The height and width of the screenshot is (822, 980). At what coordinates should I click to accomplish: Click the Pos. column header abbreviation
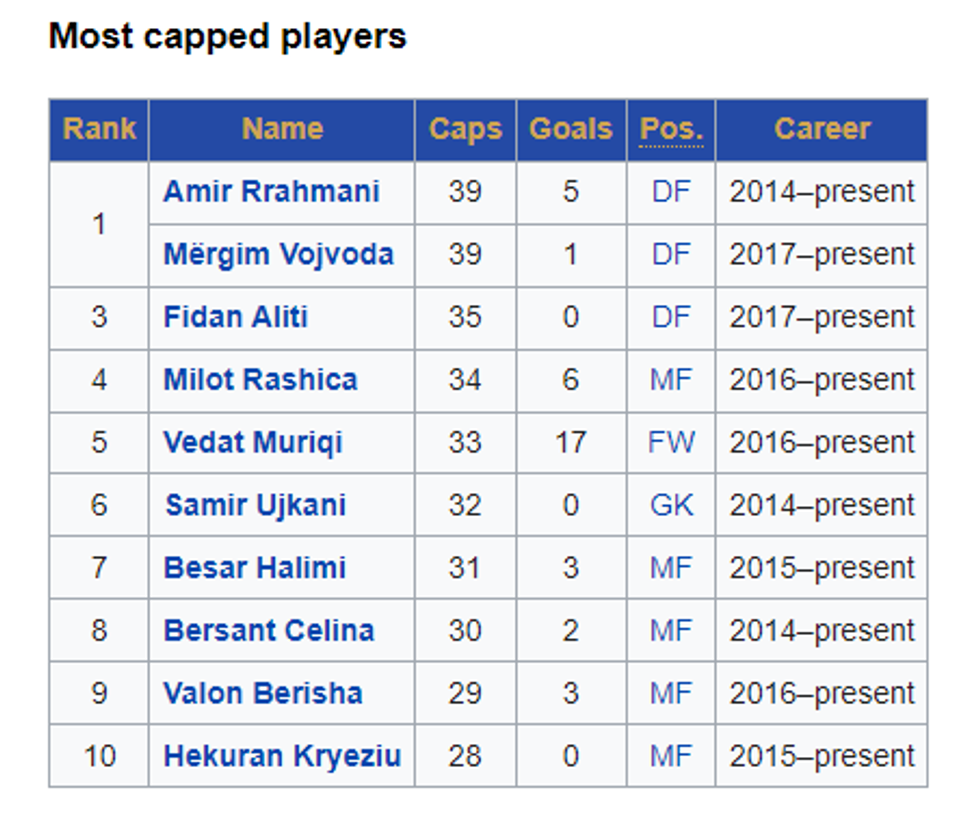pyautogui.click(x=671, y=129)
